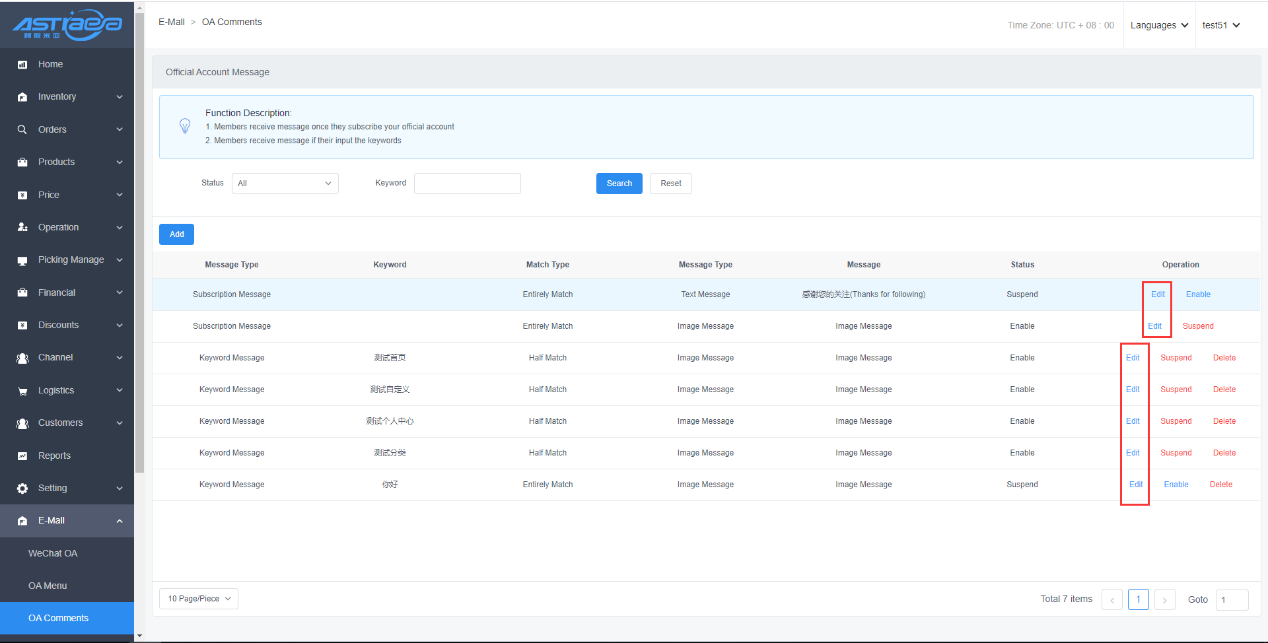Click the lightbulb icon in Function Description
Screen dimensions: 1268x643
tap(184, 126)
